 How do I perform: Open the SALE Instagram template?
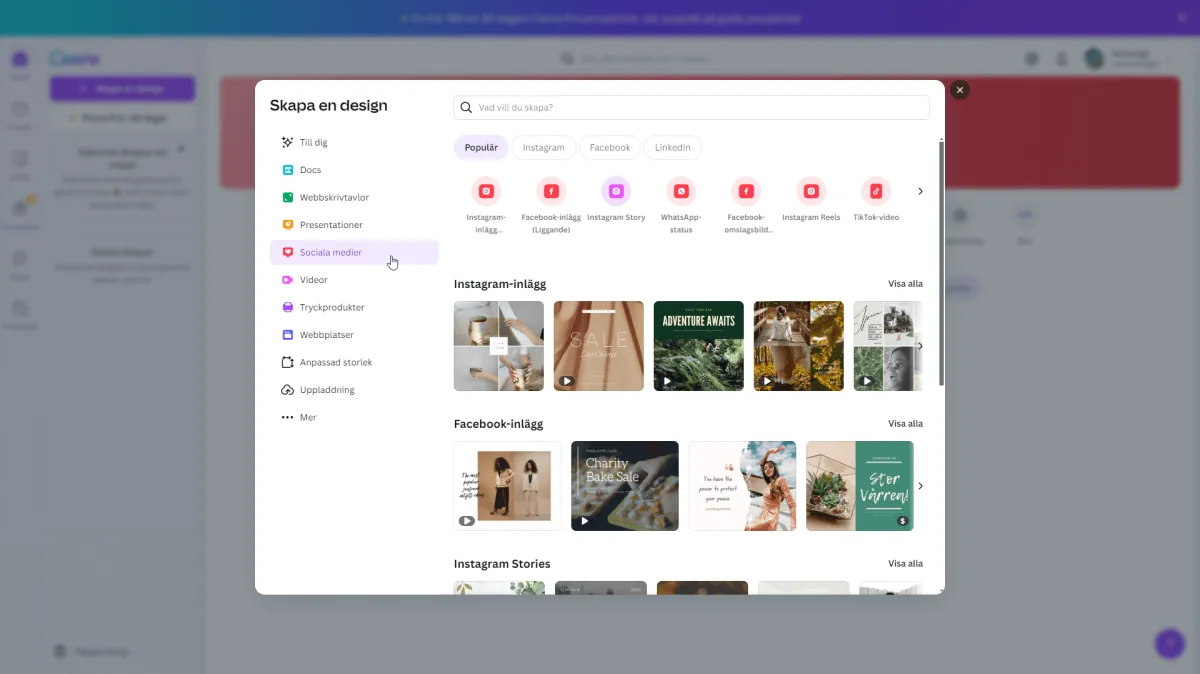(x=599, y=346)
